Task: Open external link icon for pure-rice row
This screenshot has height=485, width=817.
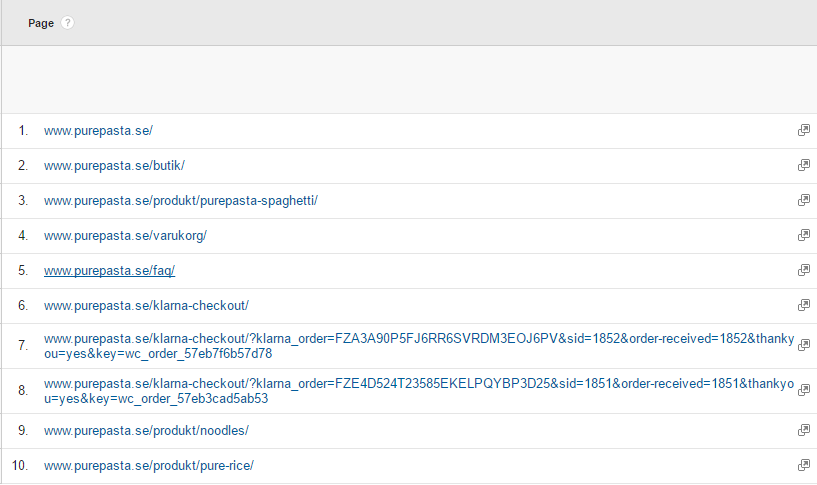Action: tap(804, 465)
